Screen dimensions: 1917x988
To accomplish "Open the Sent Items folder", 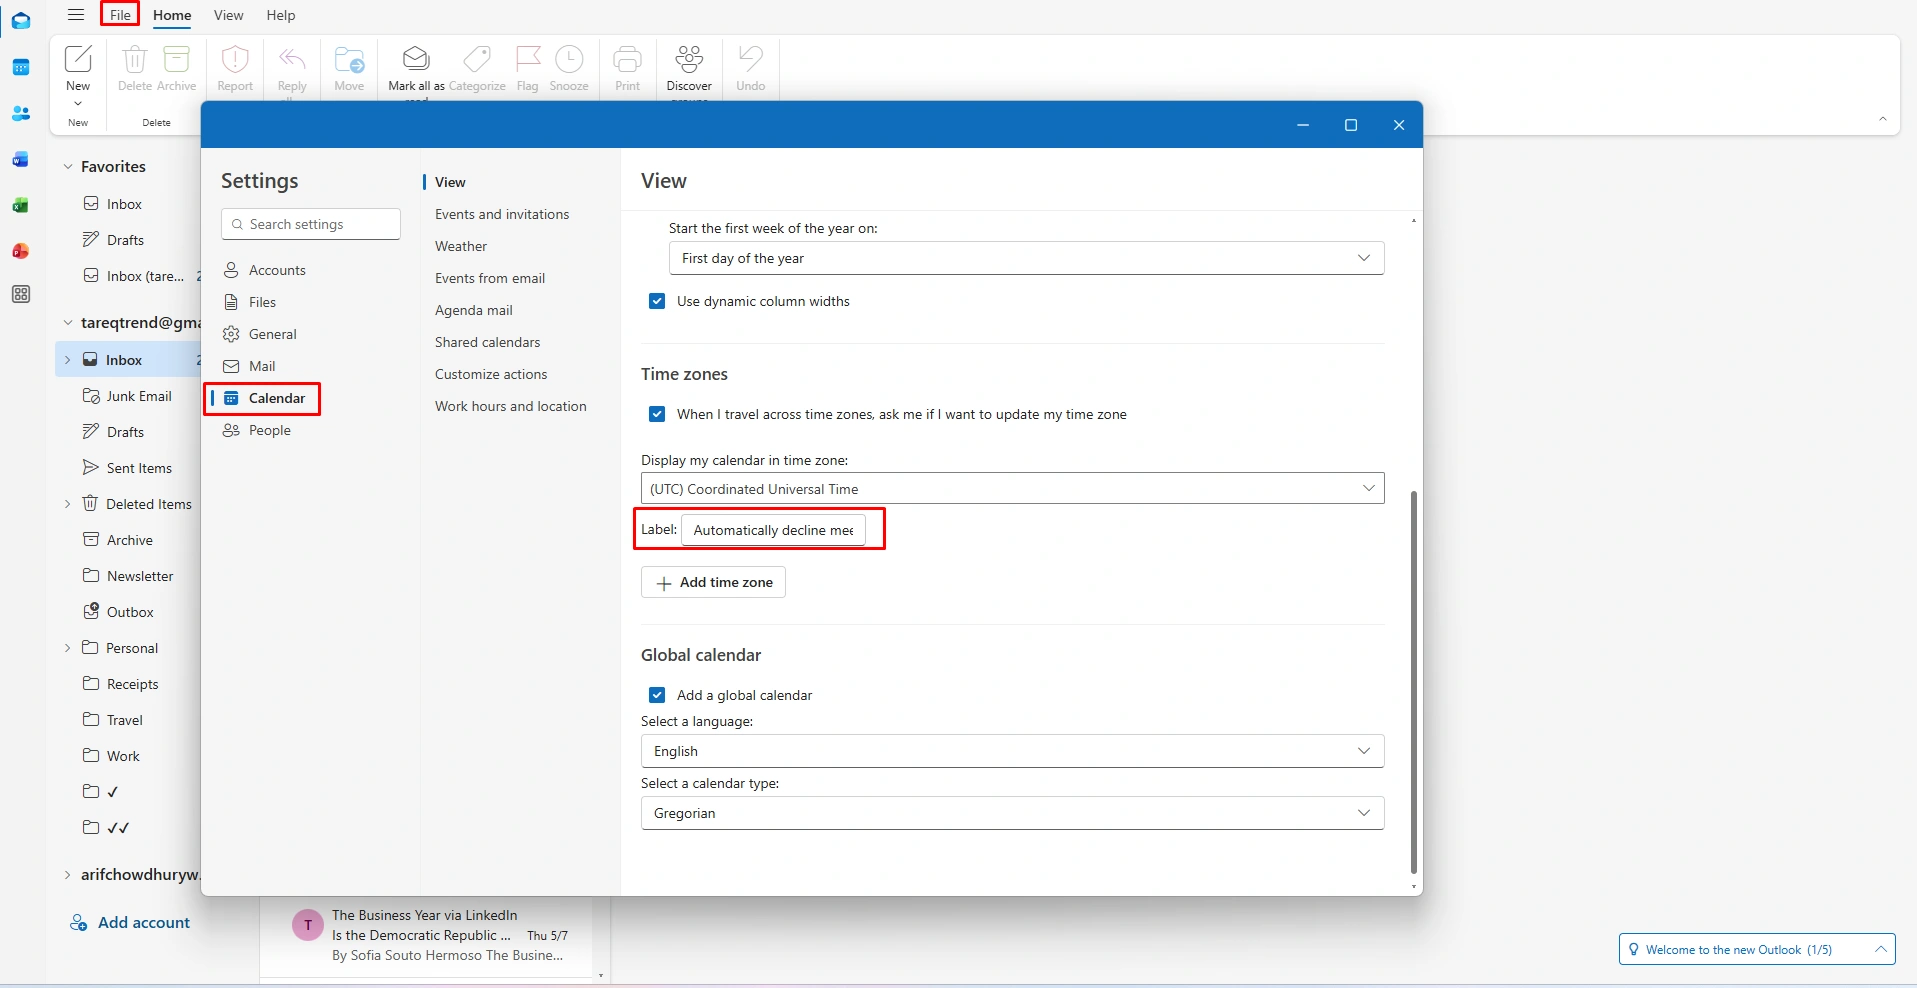I will pyautogui.click(x=127, y=468).
